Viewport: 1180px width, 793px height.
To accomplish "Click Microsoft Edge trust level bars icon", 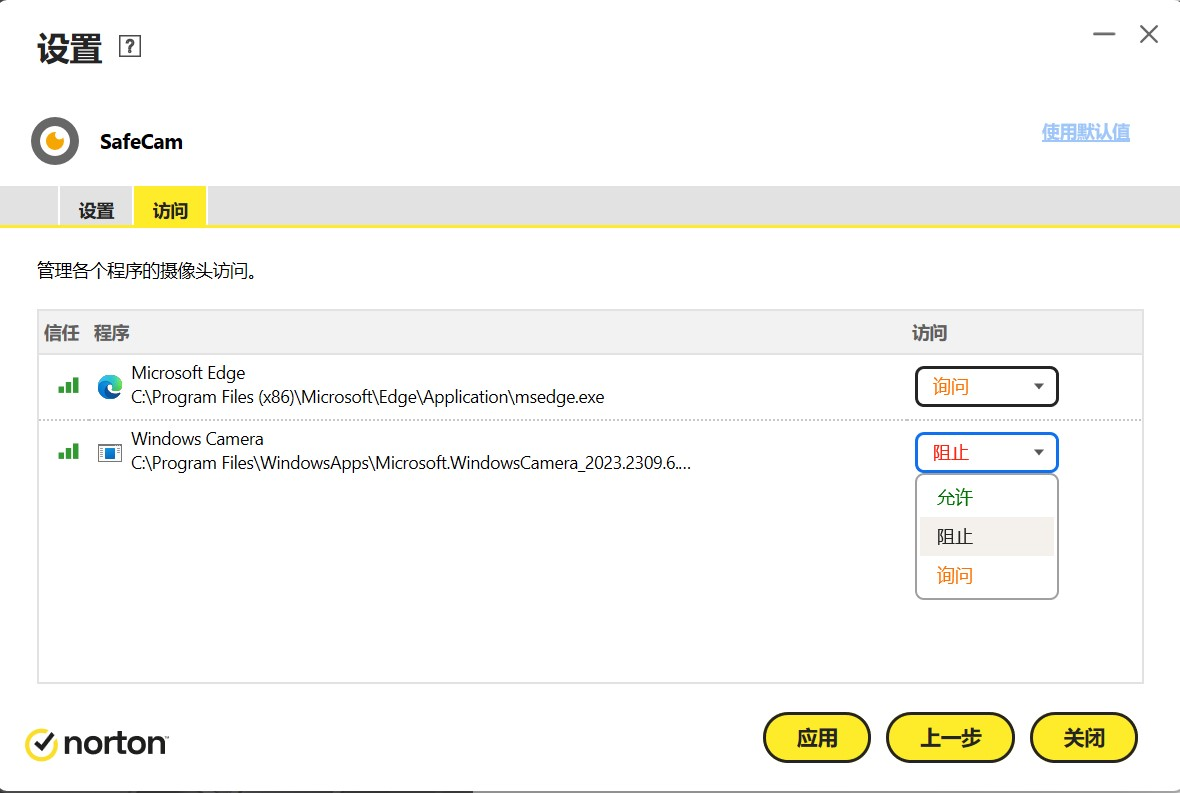I will point(68,385).
